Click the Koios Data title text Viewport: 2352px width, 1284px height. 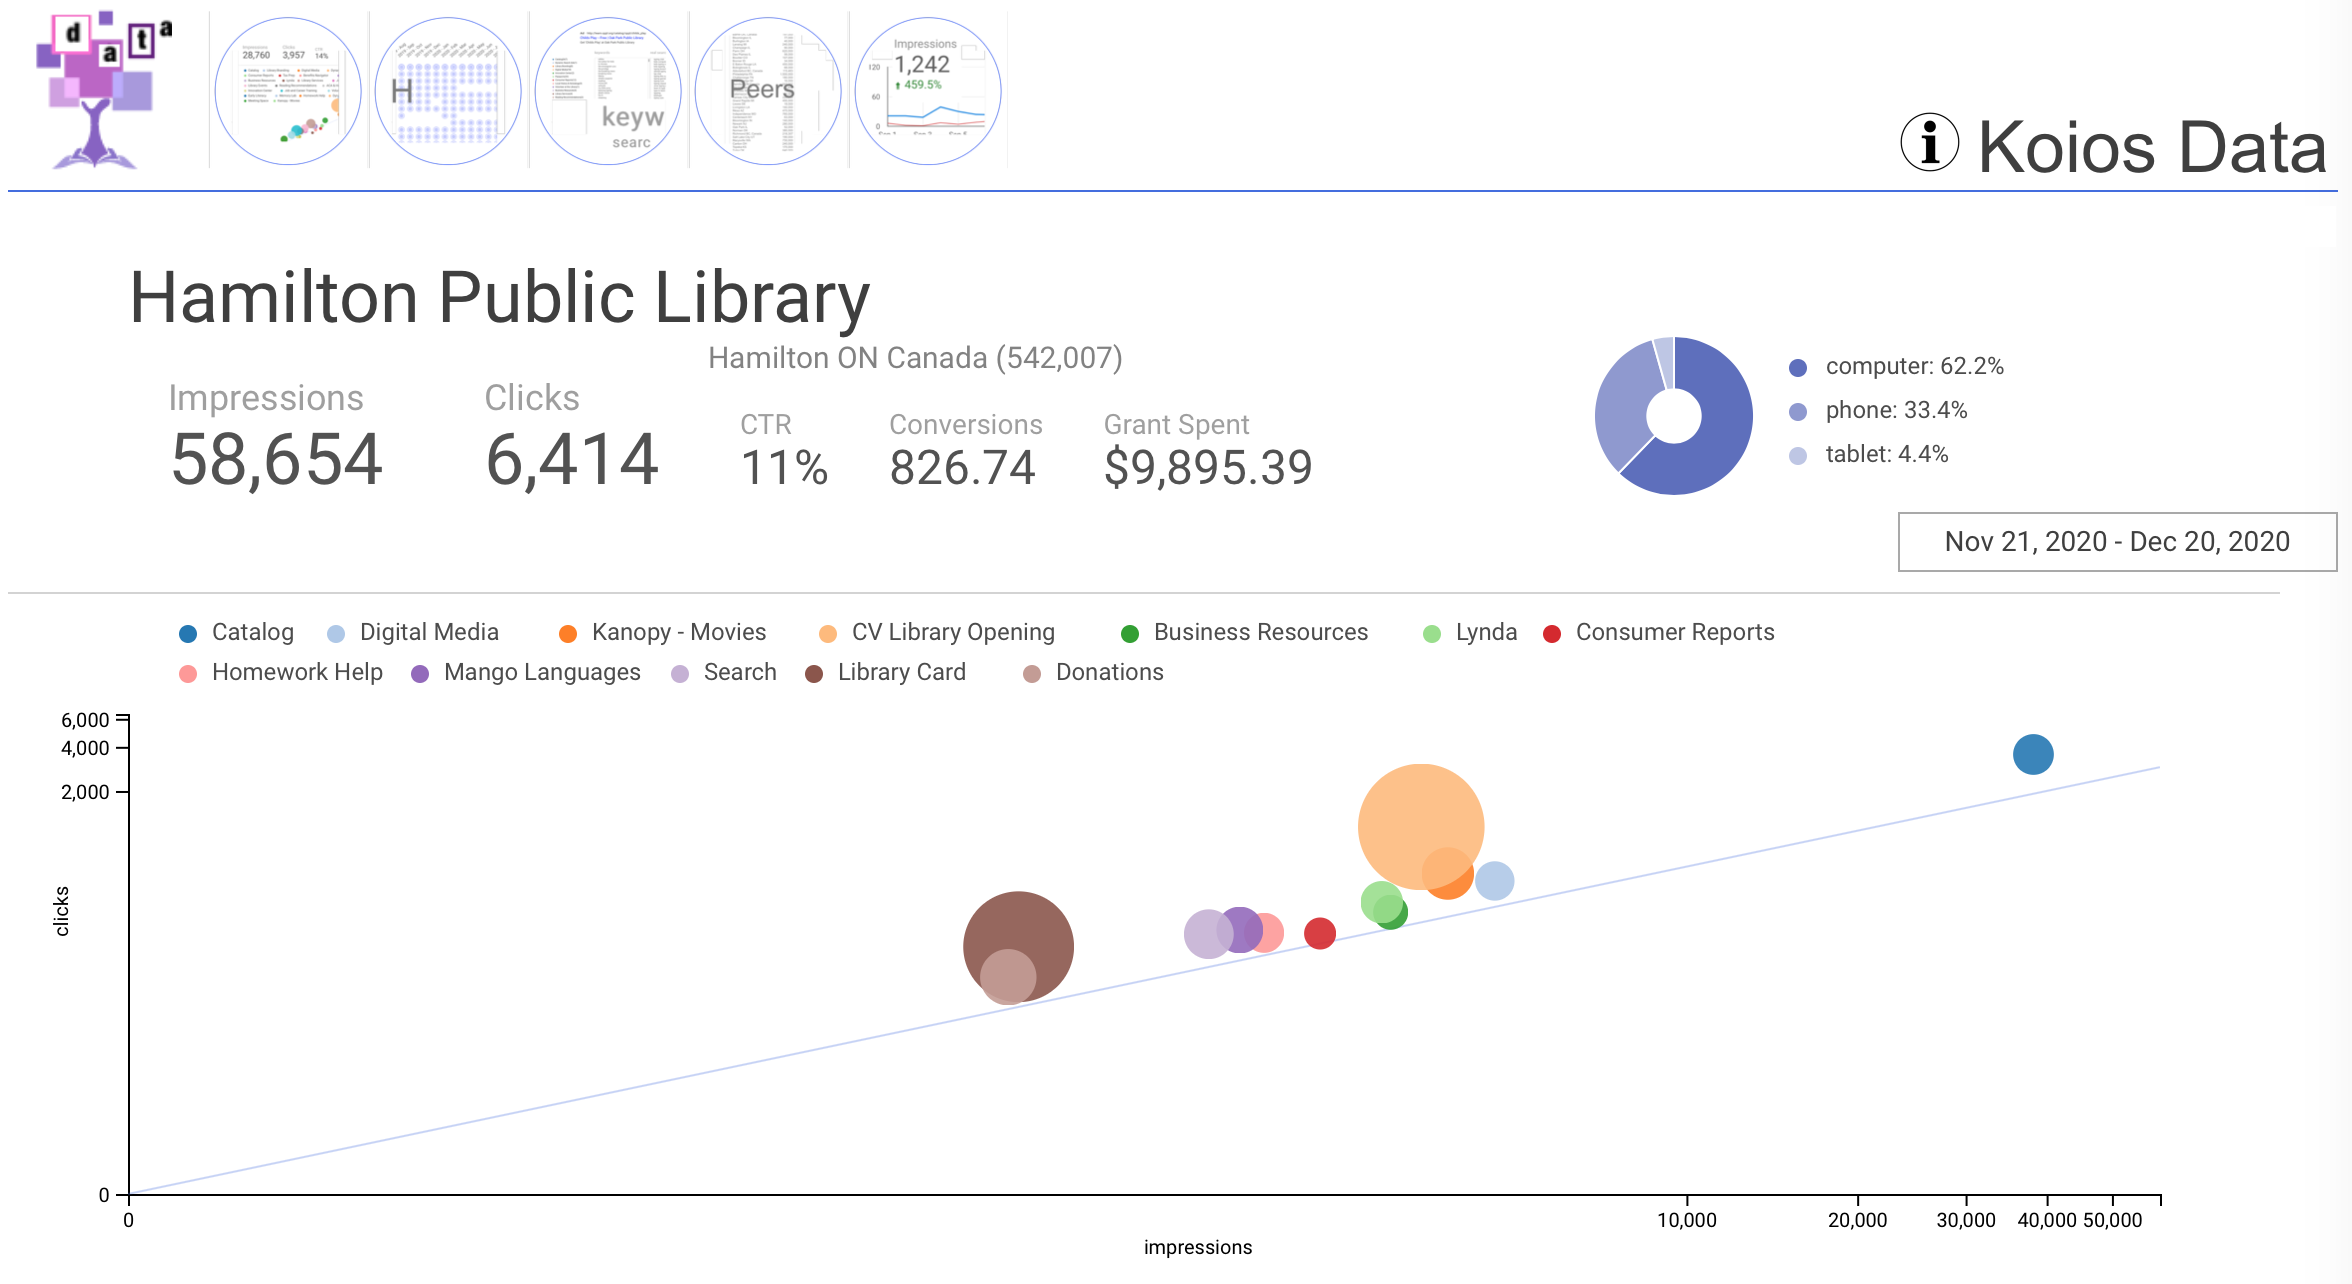pyautogui.click(x=2152, y=148)
